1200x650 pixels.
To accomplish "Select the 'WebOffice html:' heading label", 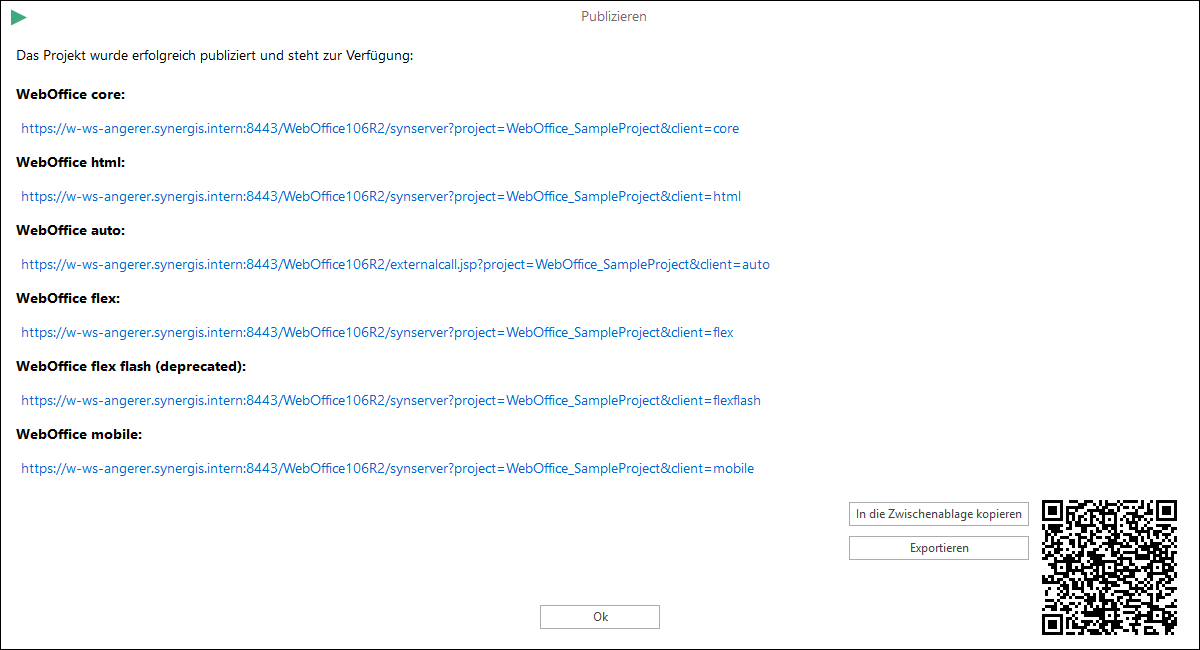I will [x=70, y=162].
